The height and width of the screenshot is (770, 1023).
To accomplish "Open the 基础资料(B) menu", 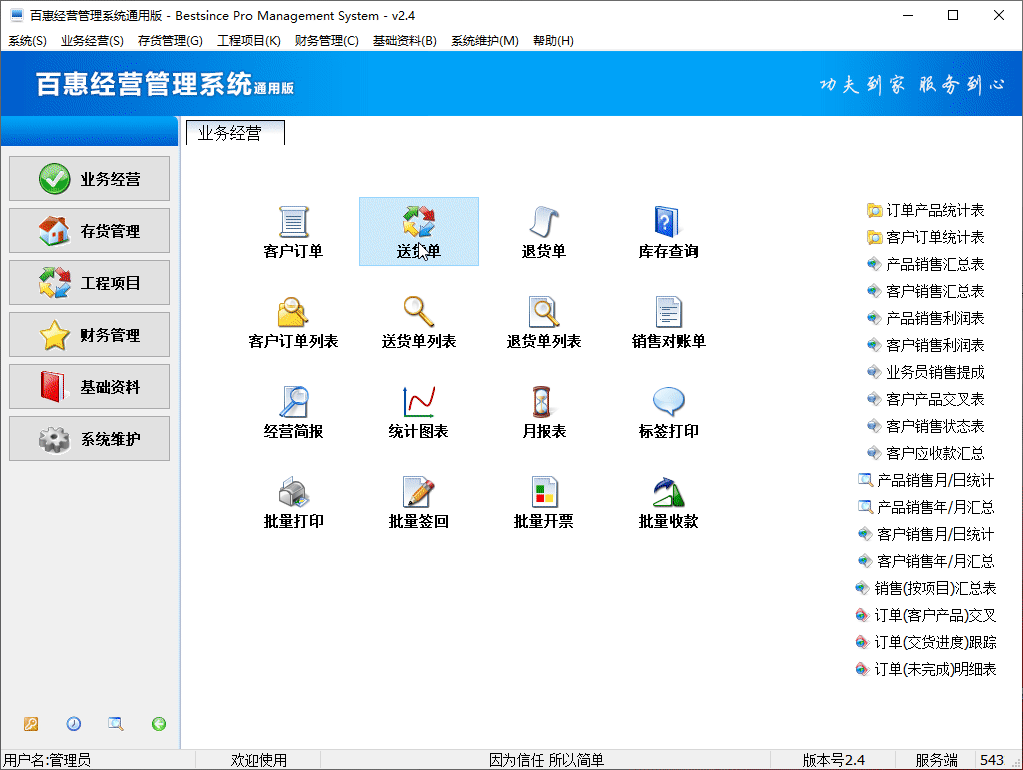I will [405, 40].
